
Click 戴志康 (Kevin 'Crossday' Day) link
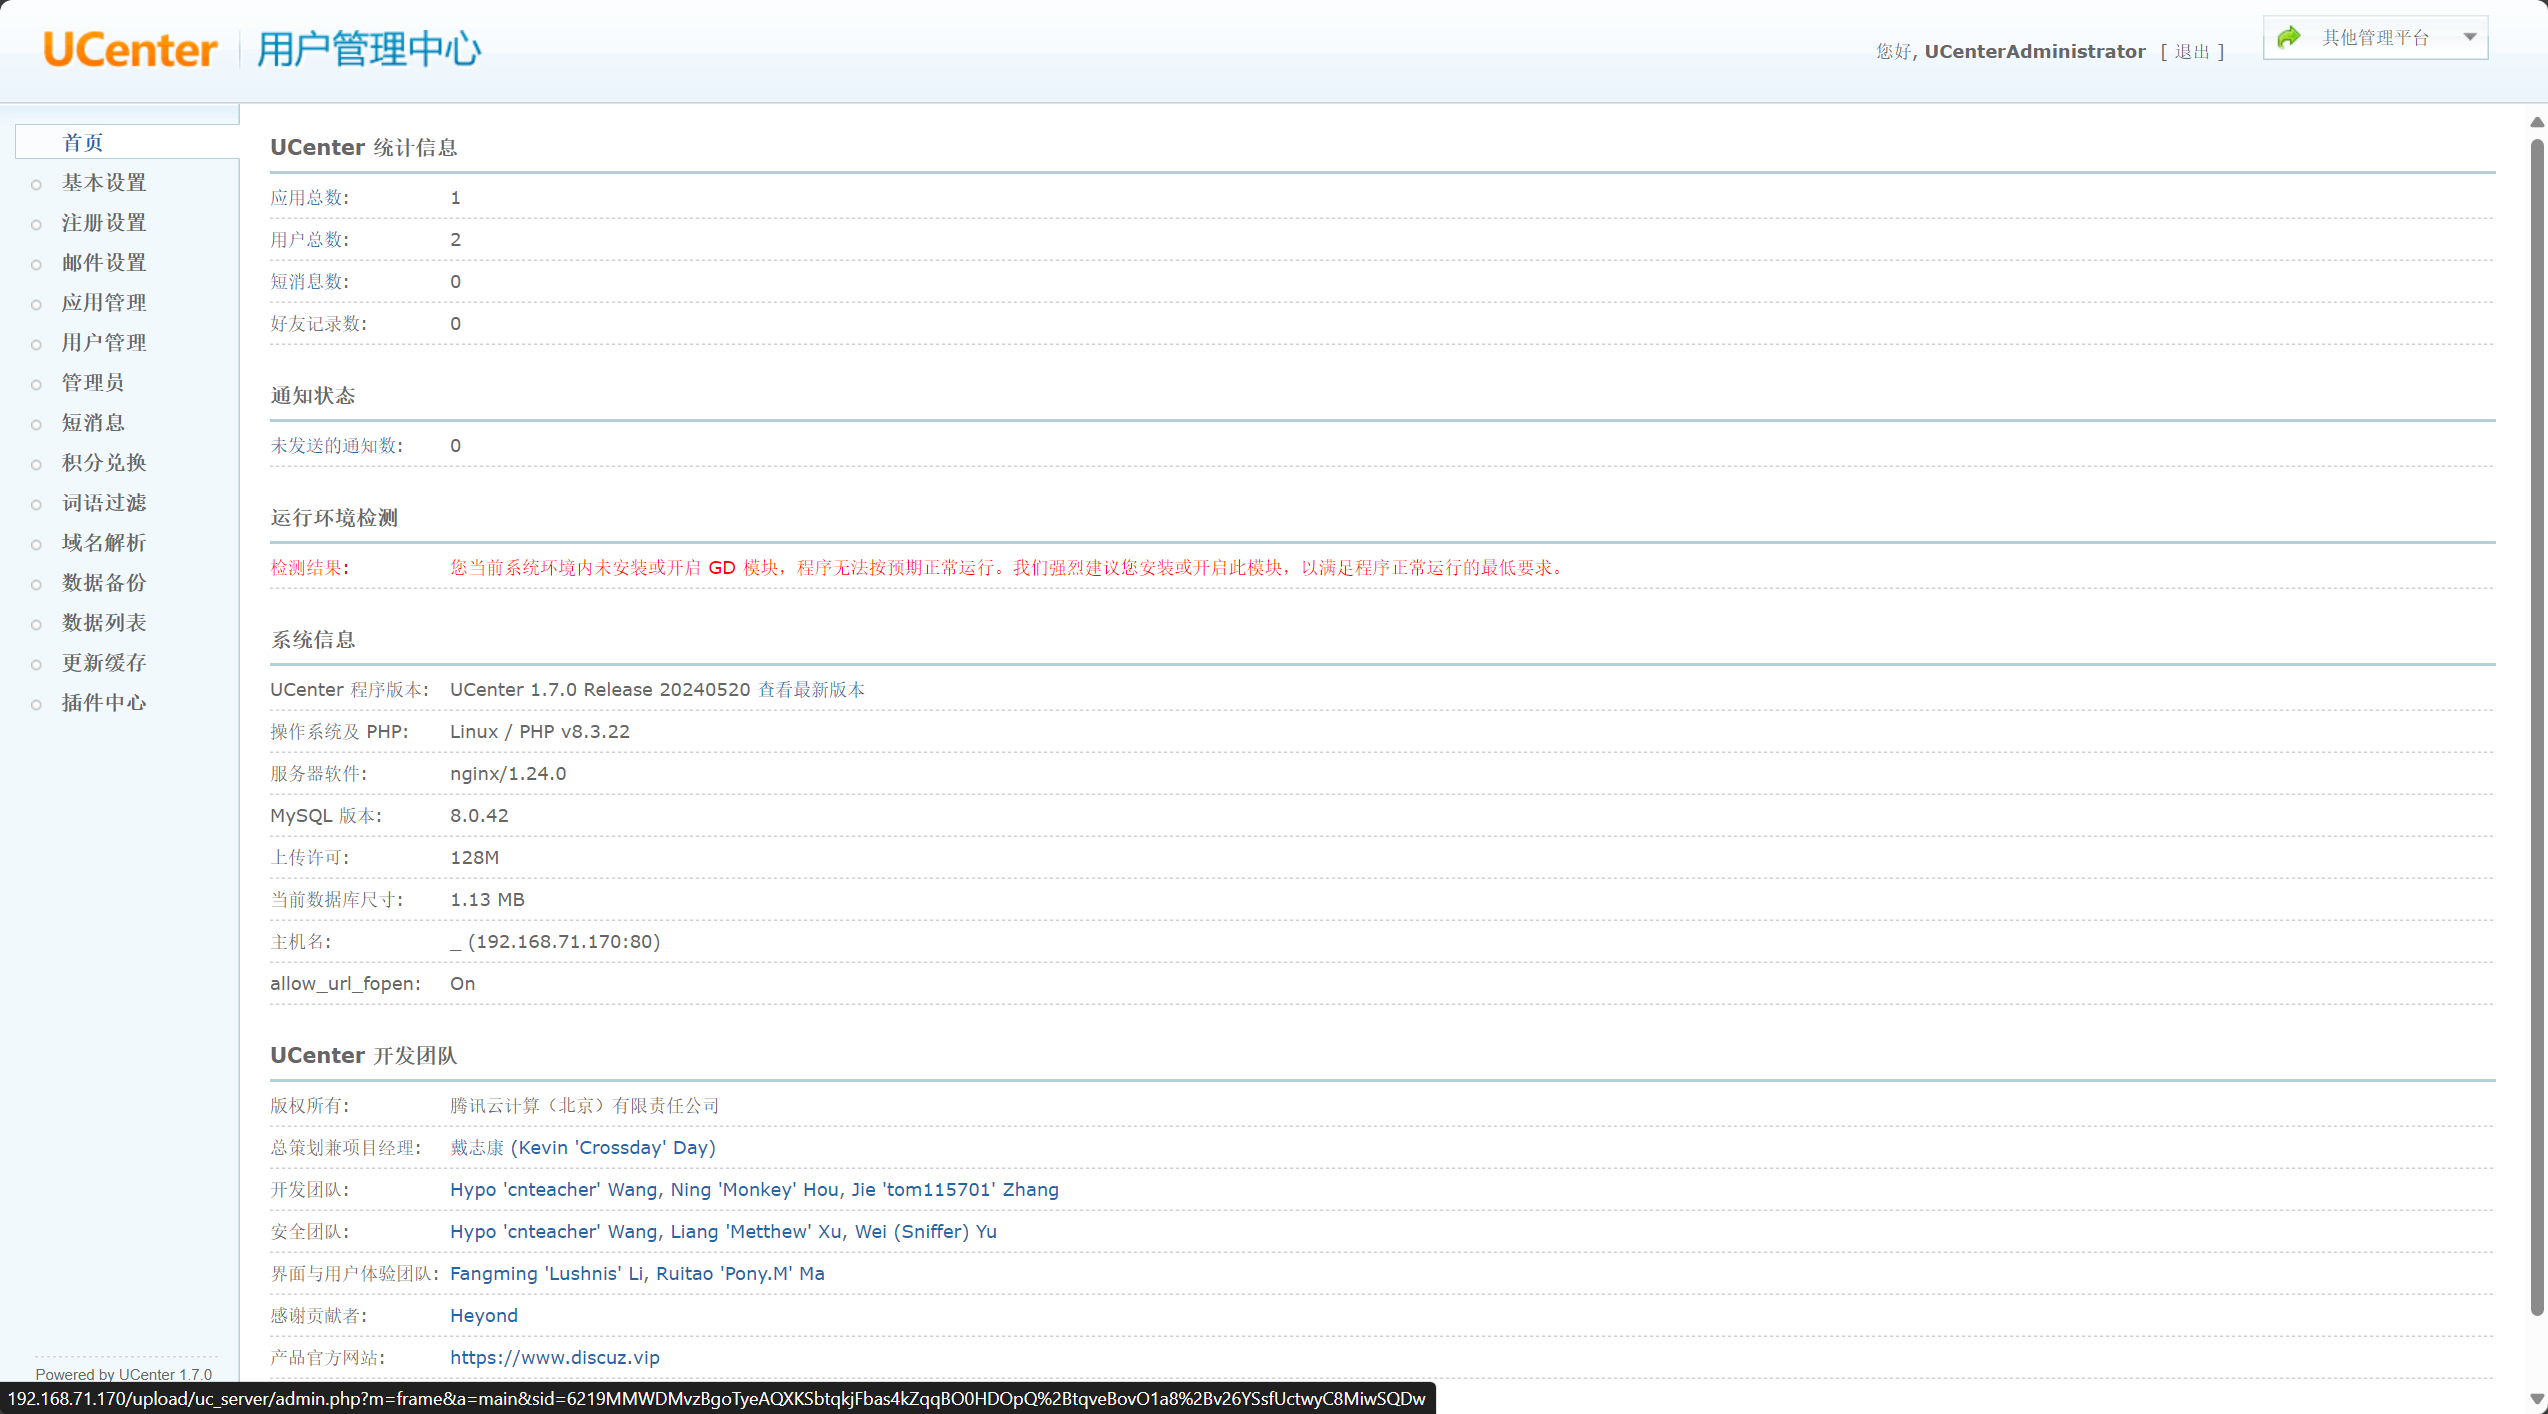point(583,1148)
